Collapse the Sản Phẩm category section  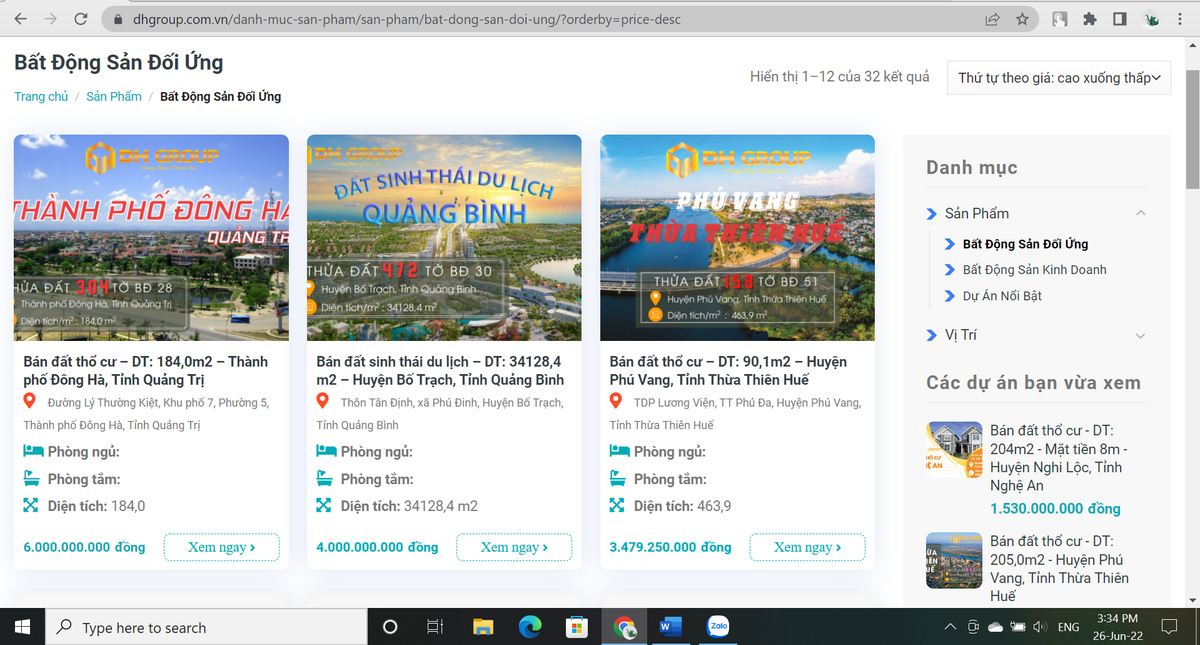pos(1140,213)
